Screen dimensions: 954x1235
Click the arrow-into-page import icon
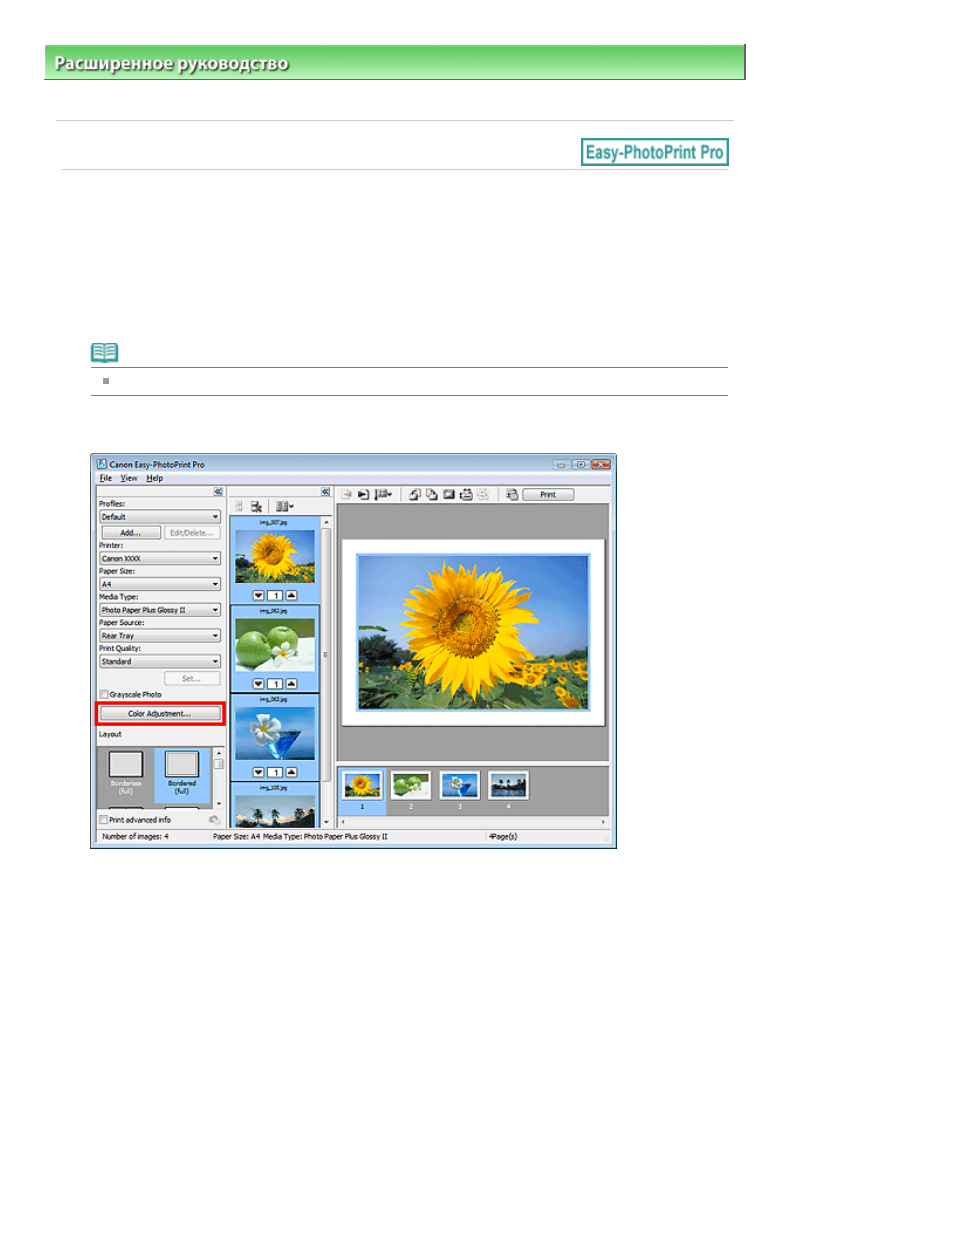(363, 494)
